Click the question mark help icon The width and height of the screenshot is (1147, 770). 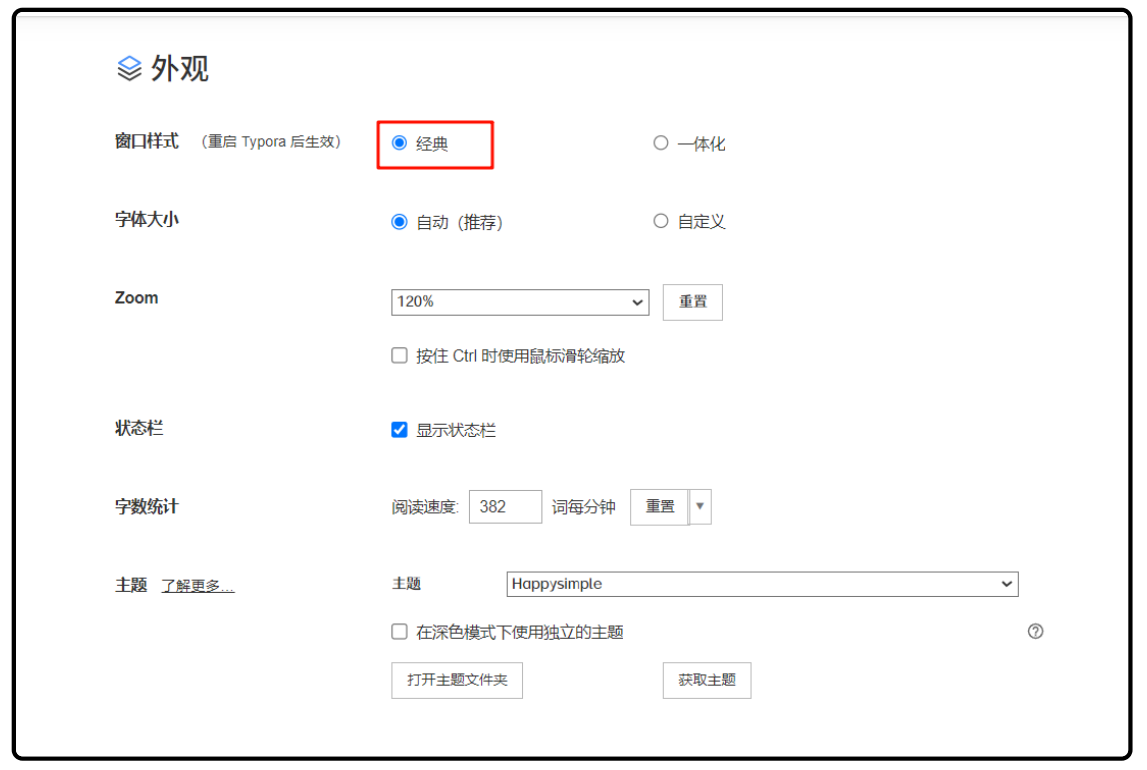pos(1035,631)
